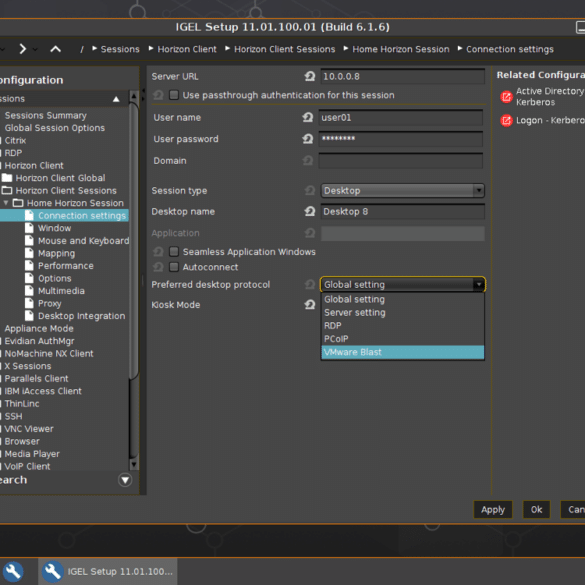The height and width of the screenshot is (585, 585).
Task: Click Home Horizon Session folder icon
Action: click(x=18, y=203)
